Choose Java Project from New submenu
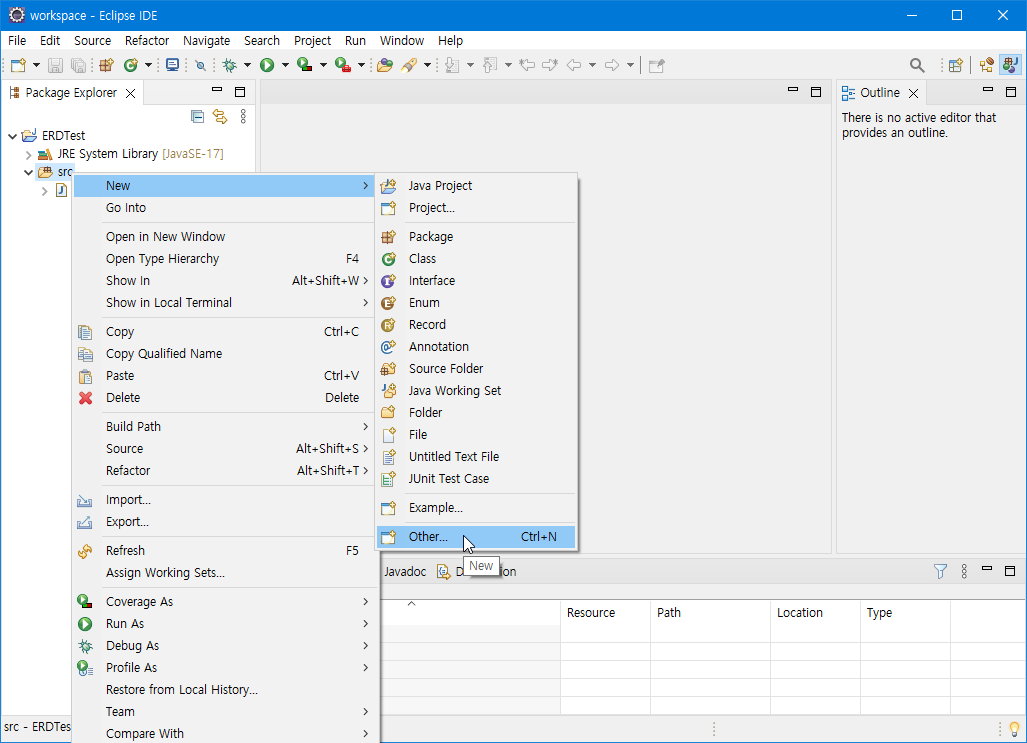Image resolution: width=1027 pixels, height=743 pixels. click(477, 185)
